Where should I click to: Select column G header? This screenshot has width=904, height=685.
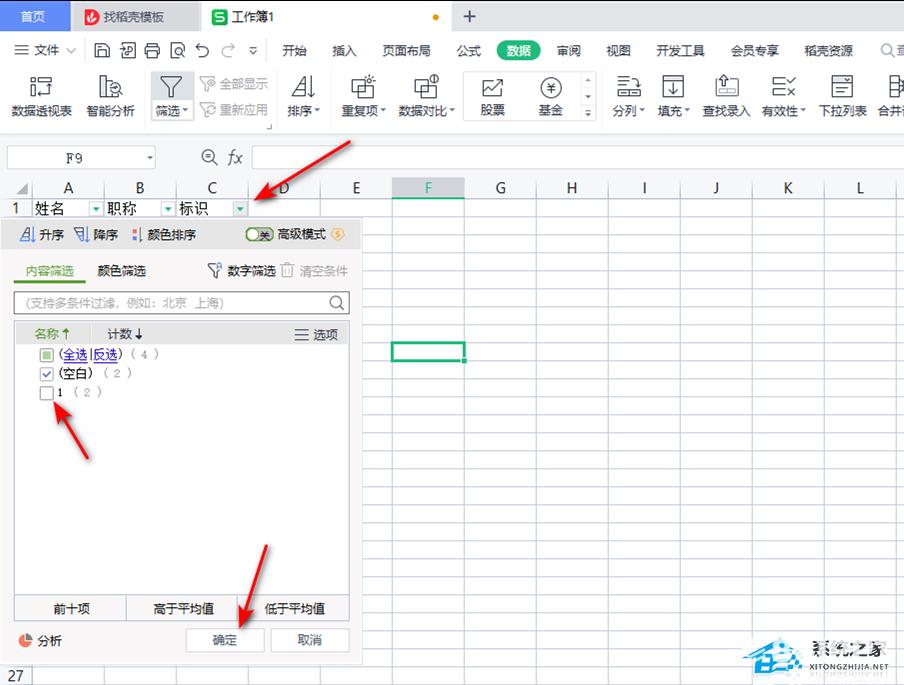500,188
